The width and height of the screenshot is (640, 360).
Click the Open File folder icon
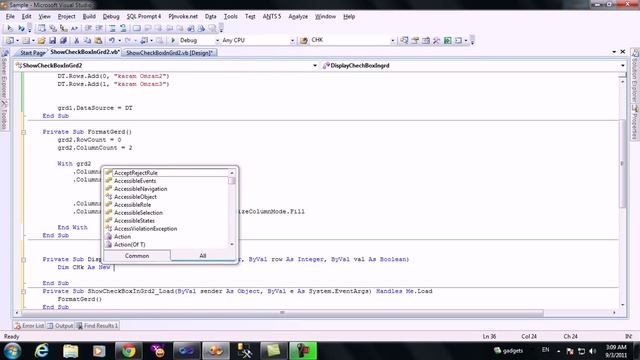(41, 40)
